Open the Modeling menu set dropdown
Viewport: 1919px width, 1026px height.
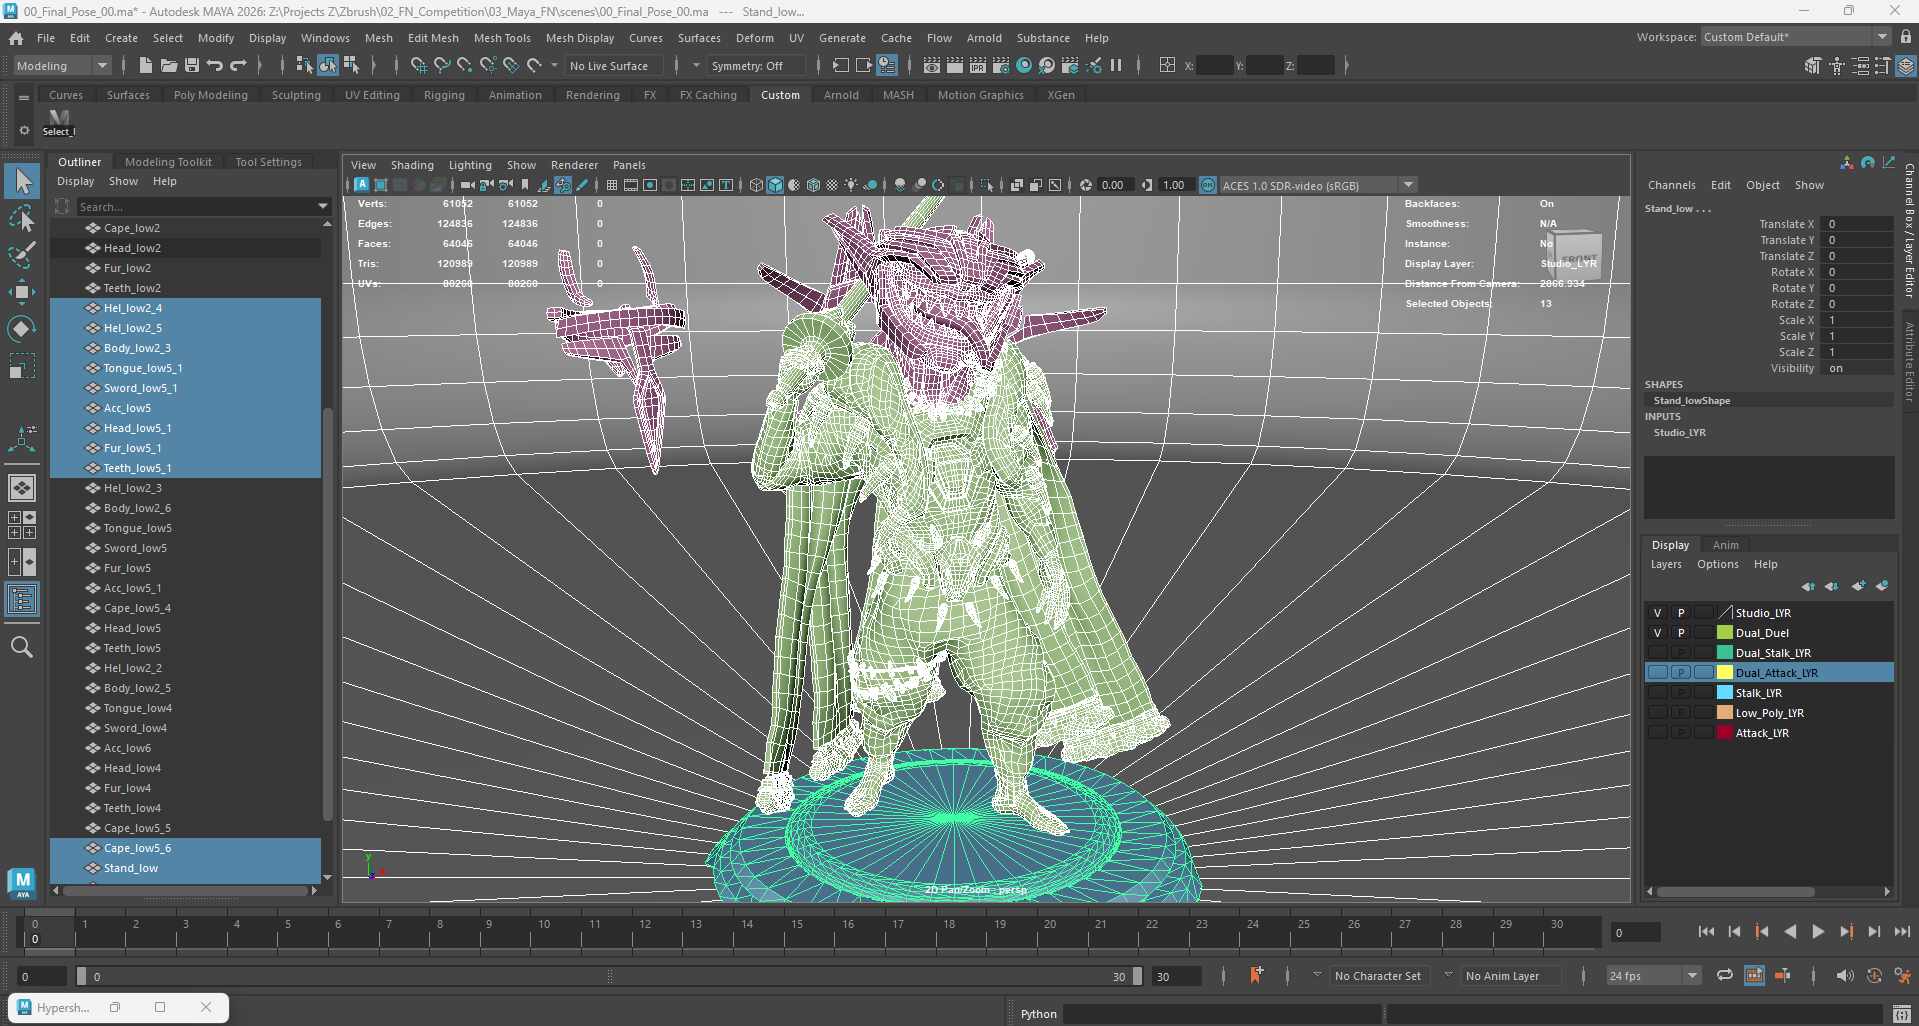62,66
